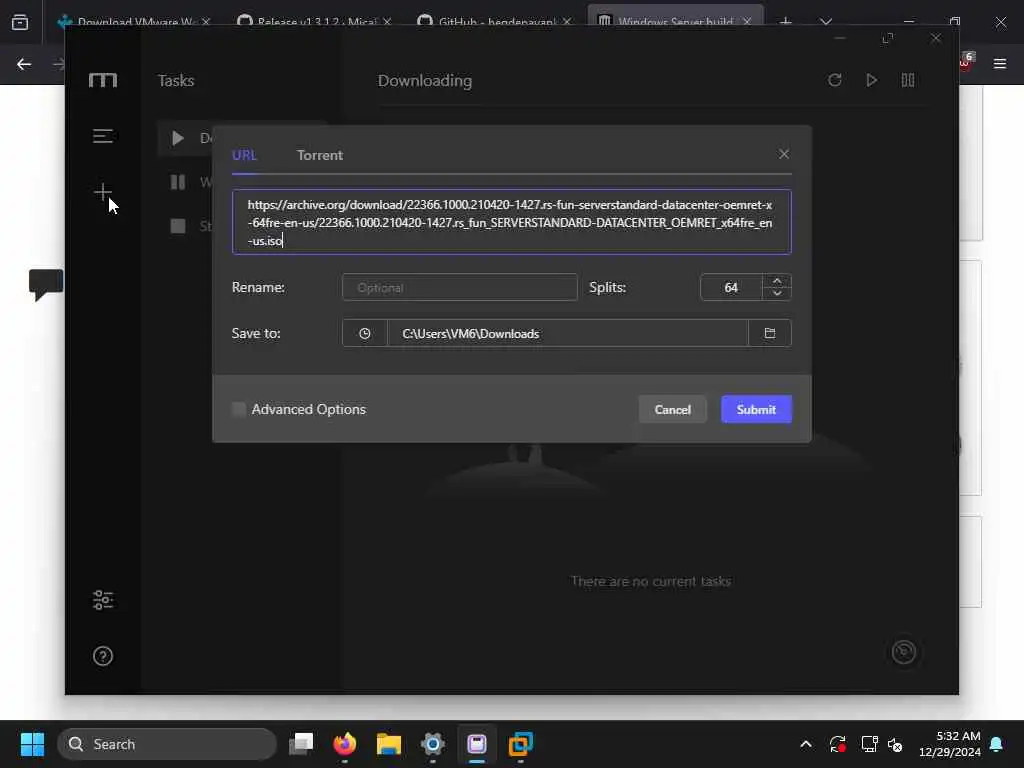Image resolution: width=1024 pixels, height=768 pixels.
Task: Open VMware Workstation from the taskbar
Action: pyautogui.click(x=520, y=744)
